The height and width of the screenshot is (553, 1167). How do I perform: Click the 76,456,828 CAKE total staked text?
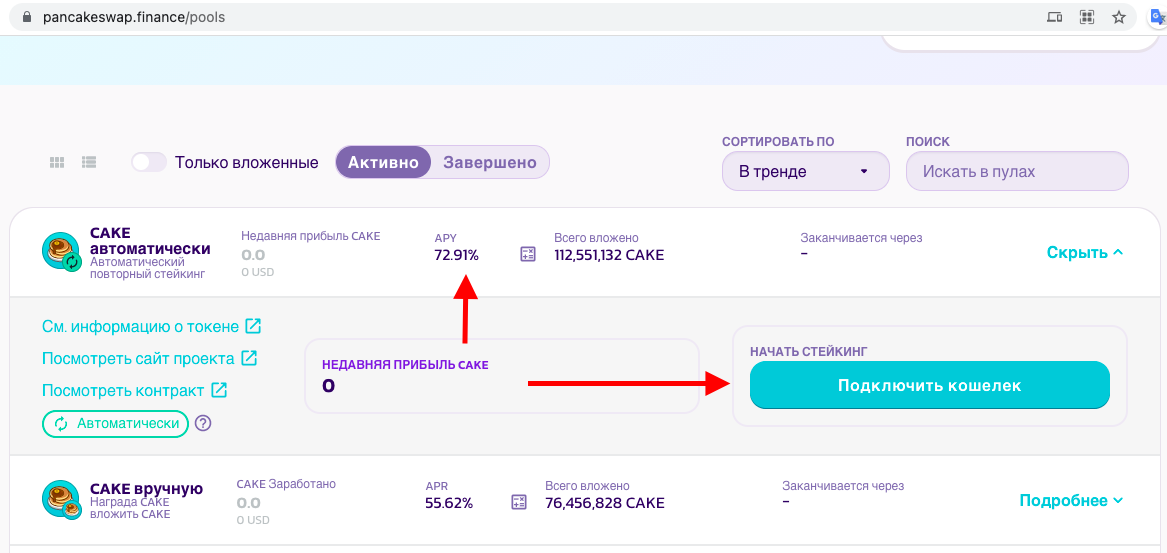(604, 503)
